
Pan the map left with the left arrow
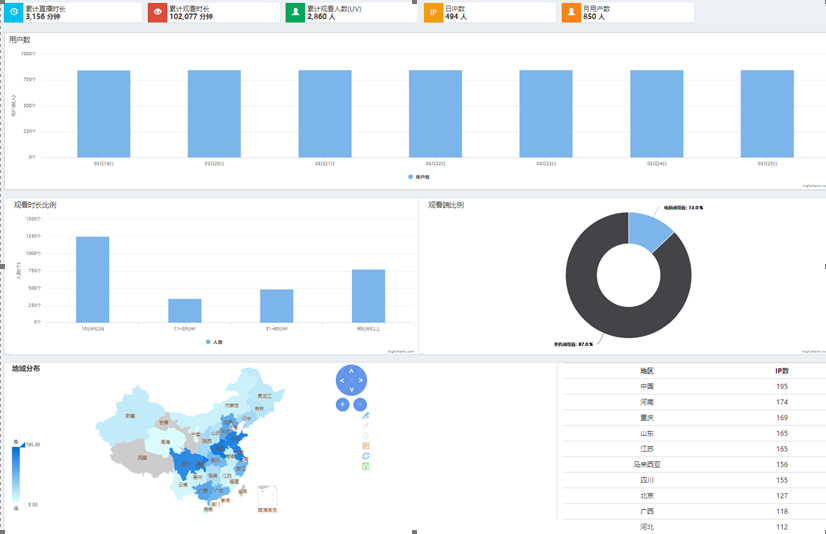point(342,380)
